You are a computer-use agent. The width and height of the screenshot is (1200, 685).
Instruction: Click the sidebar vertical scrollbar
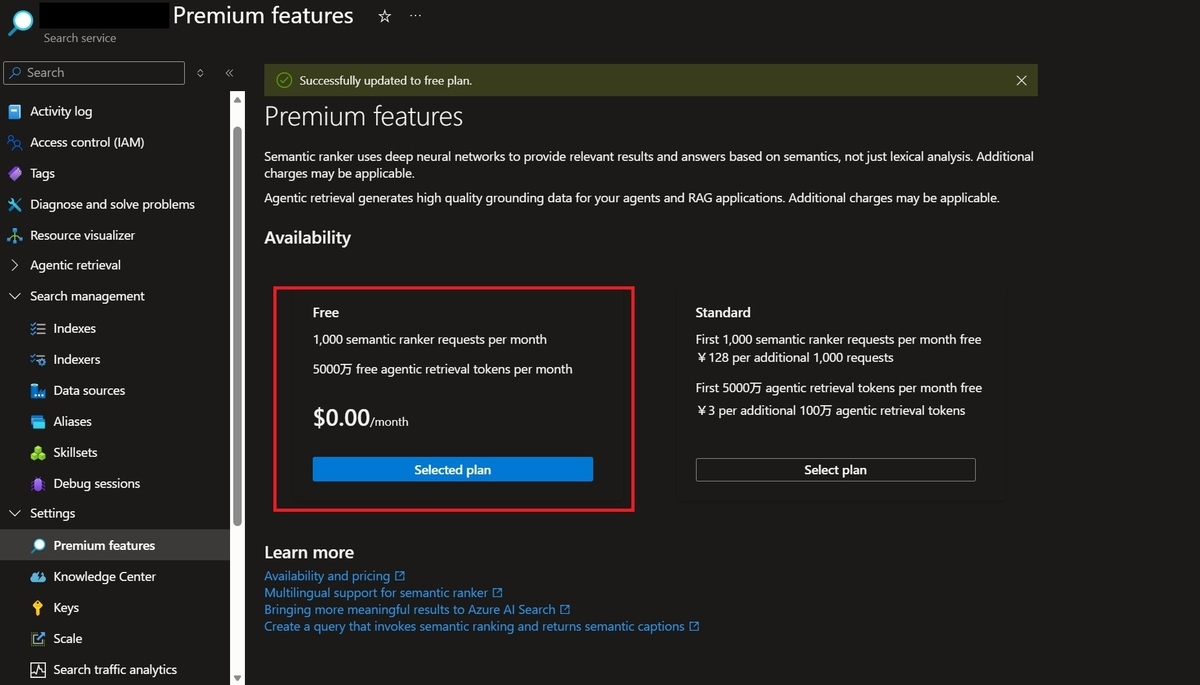(x=237, y=320)
